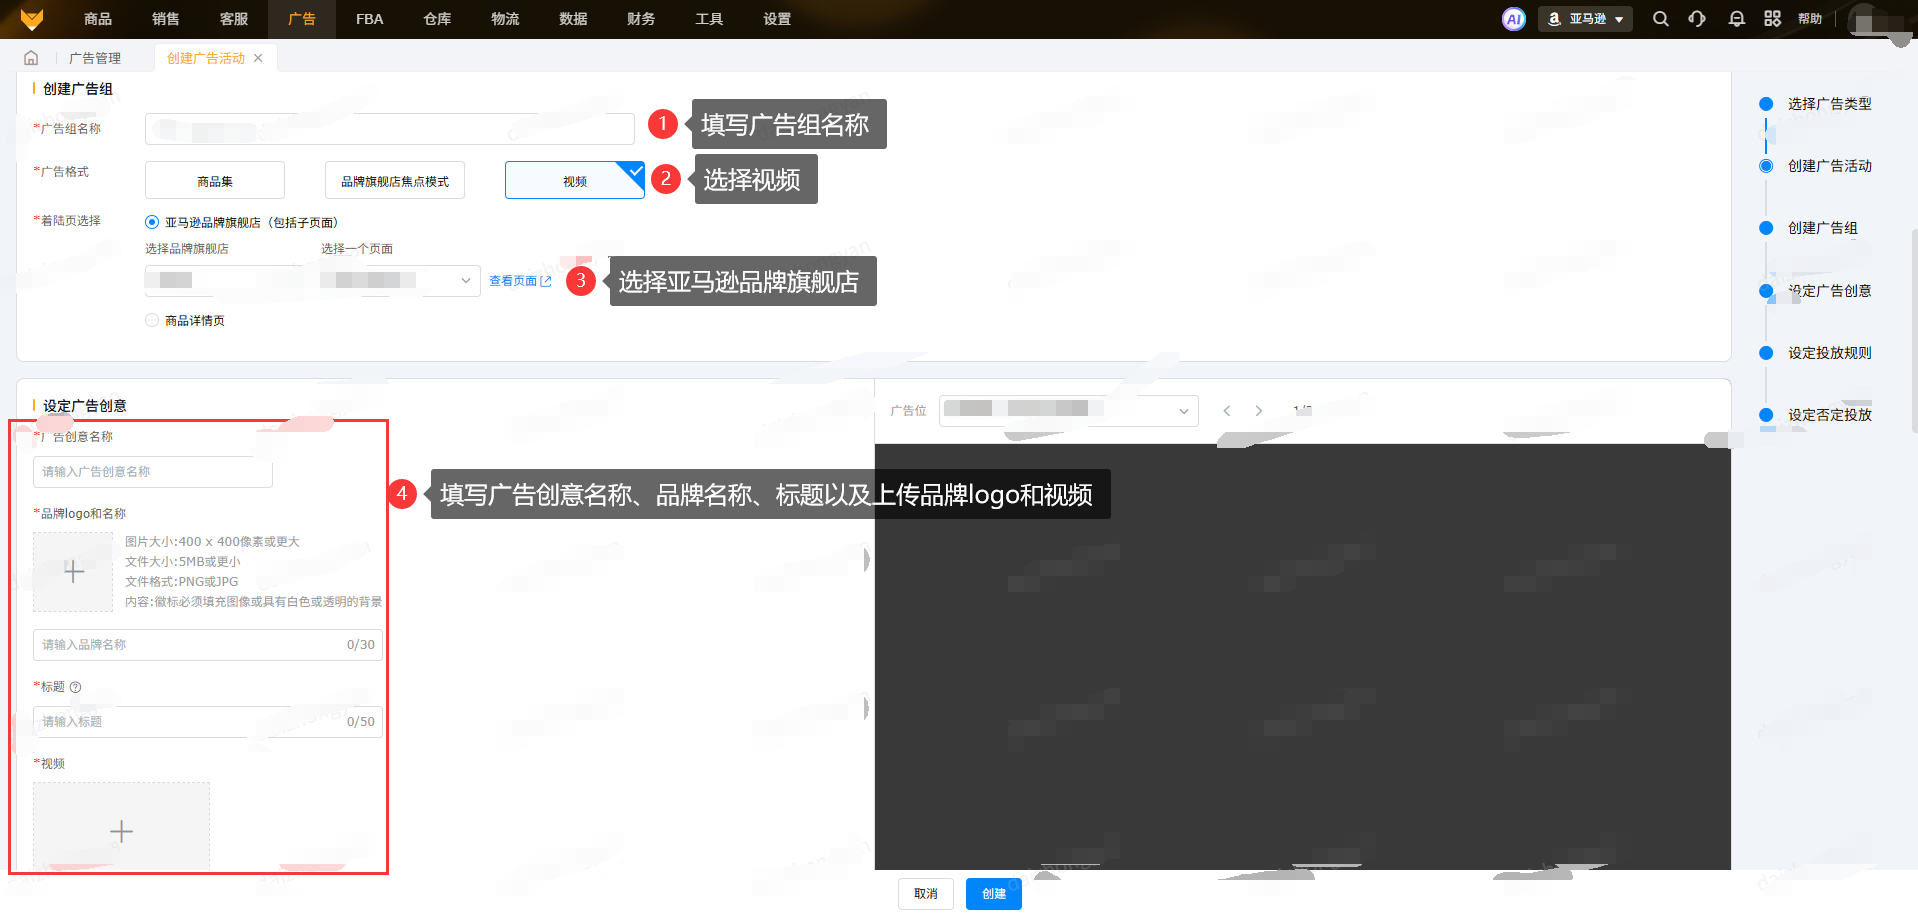Open the 物流 menu

point(506,19)
